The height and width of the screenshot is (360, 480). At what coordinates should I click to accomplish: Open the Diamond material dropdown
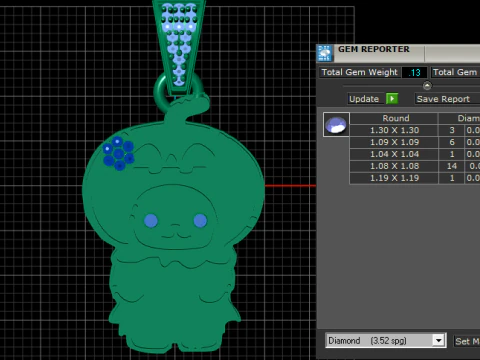[x=386, y=340]
